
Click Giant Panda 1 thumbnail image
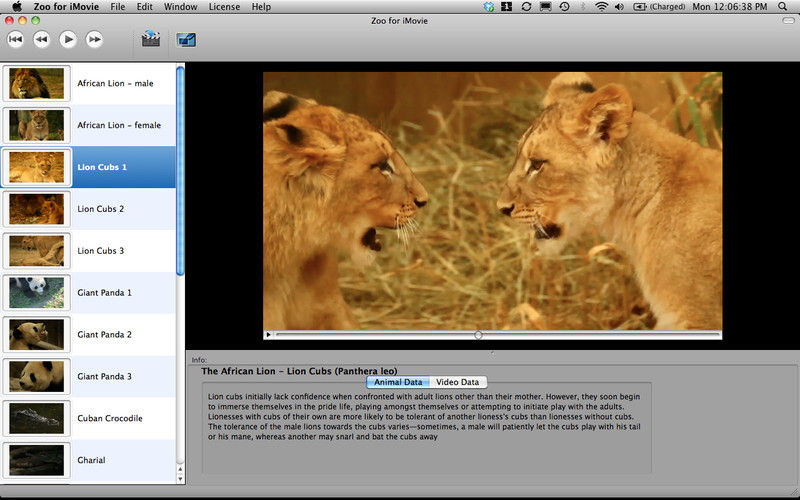[37, 292]
